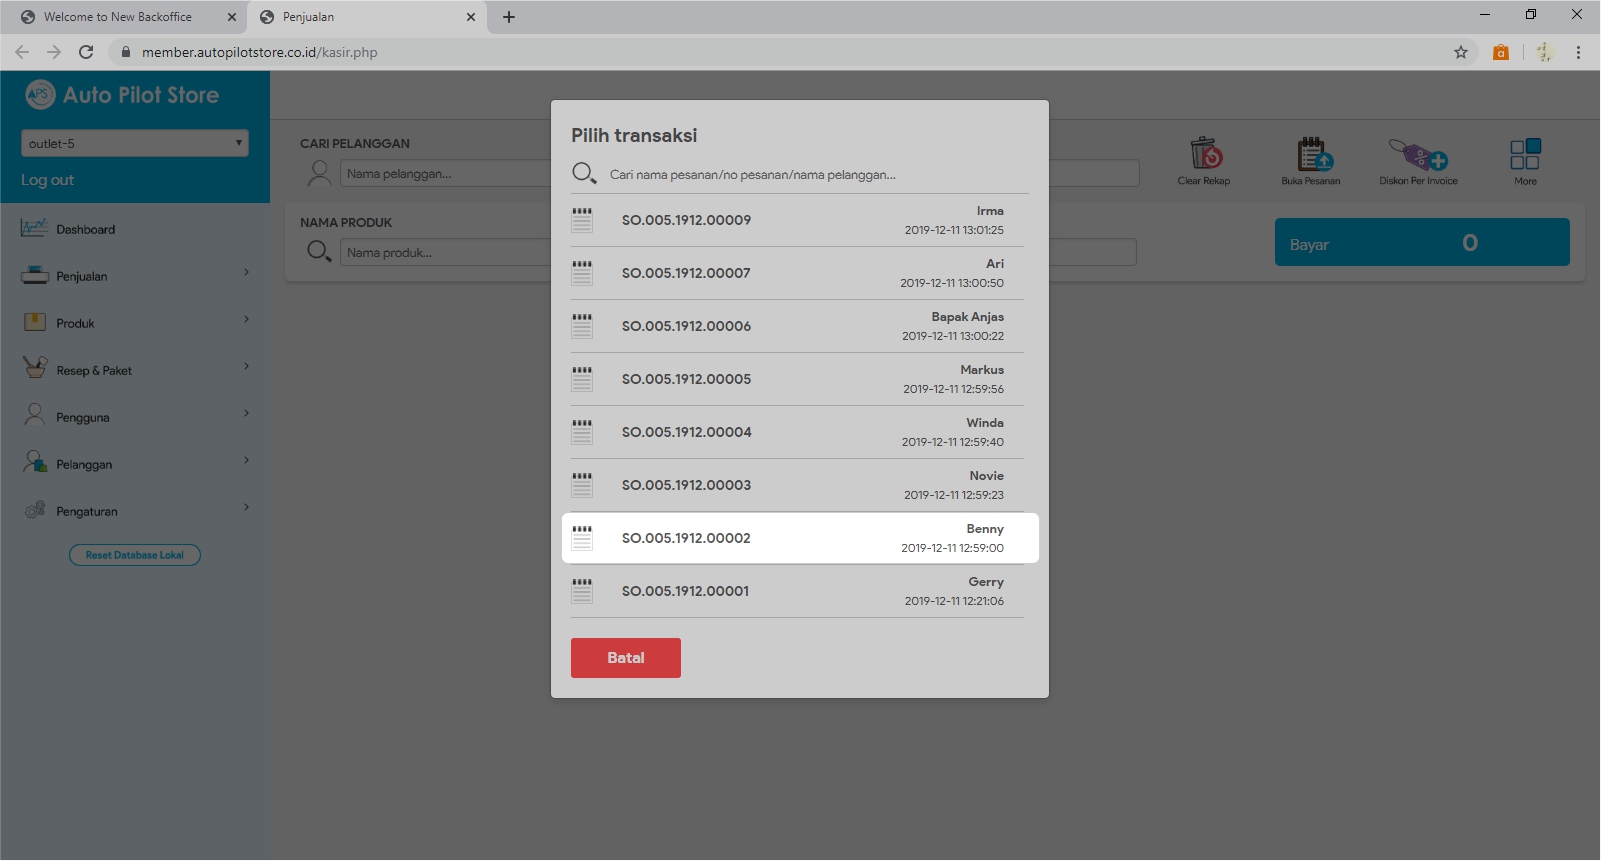
Task: Click the Diskon Per Invoice tag icon
Action: [x=1418, y=155]
